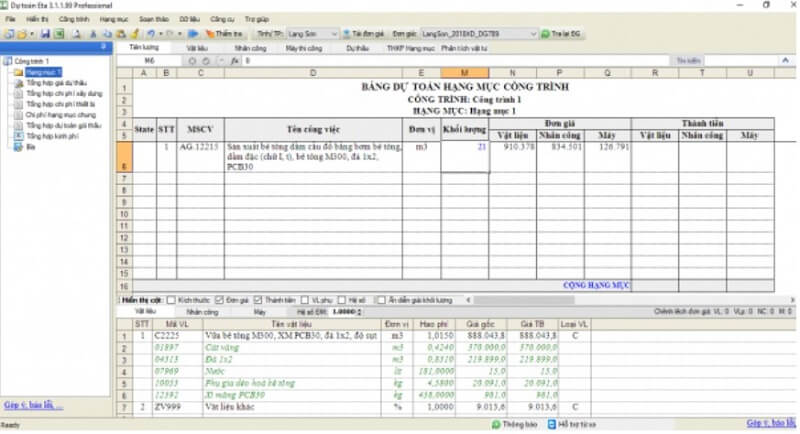Open the 'Hạng mục 1' folder in tree
Screen dimensions: 800x434
pos(38,71)
